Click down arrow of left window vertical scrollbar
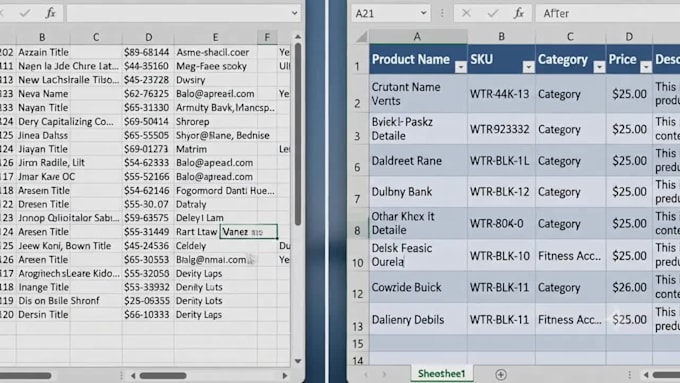Screen dimensions: 680x383 (x=298, y=361)
